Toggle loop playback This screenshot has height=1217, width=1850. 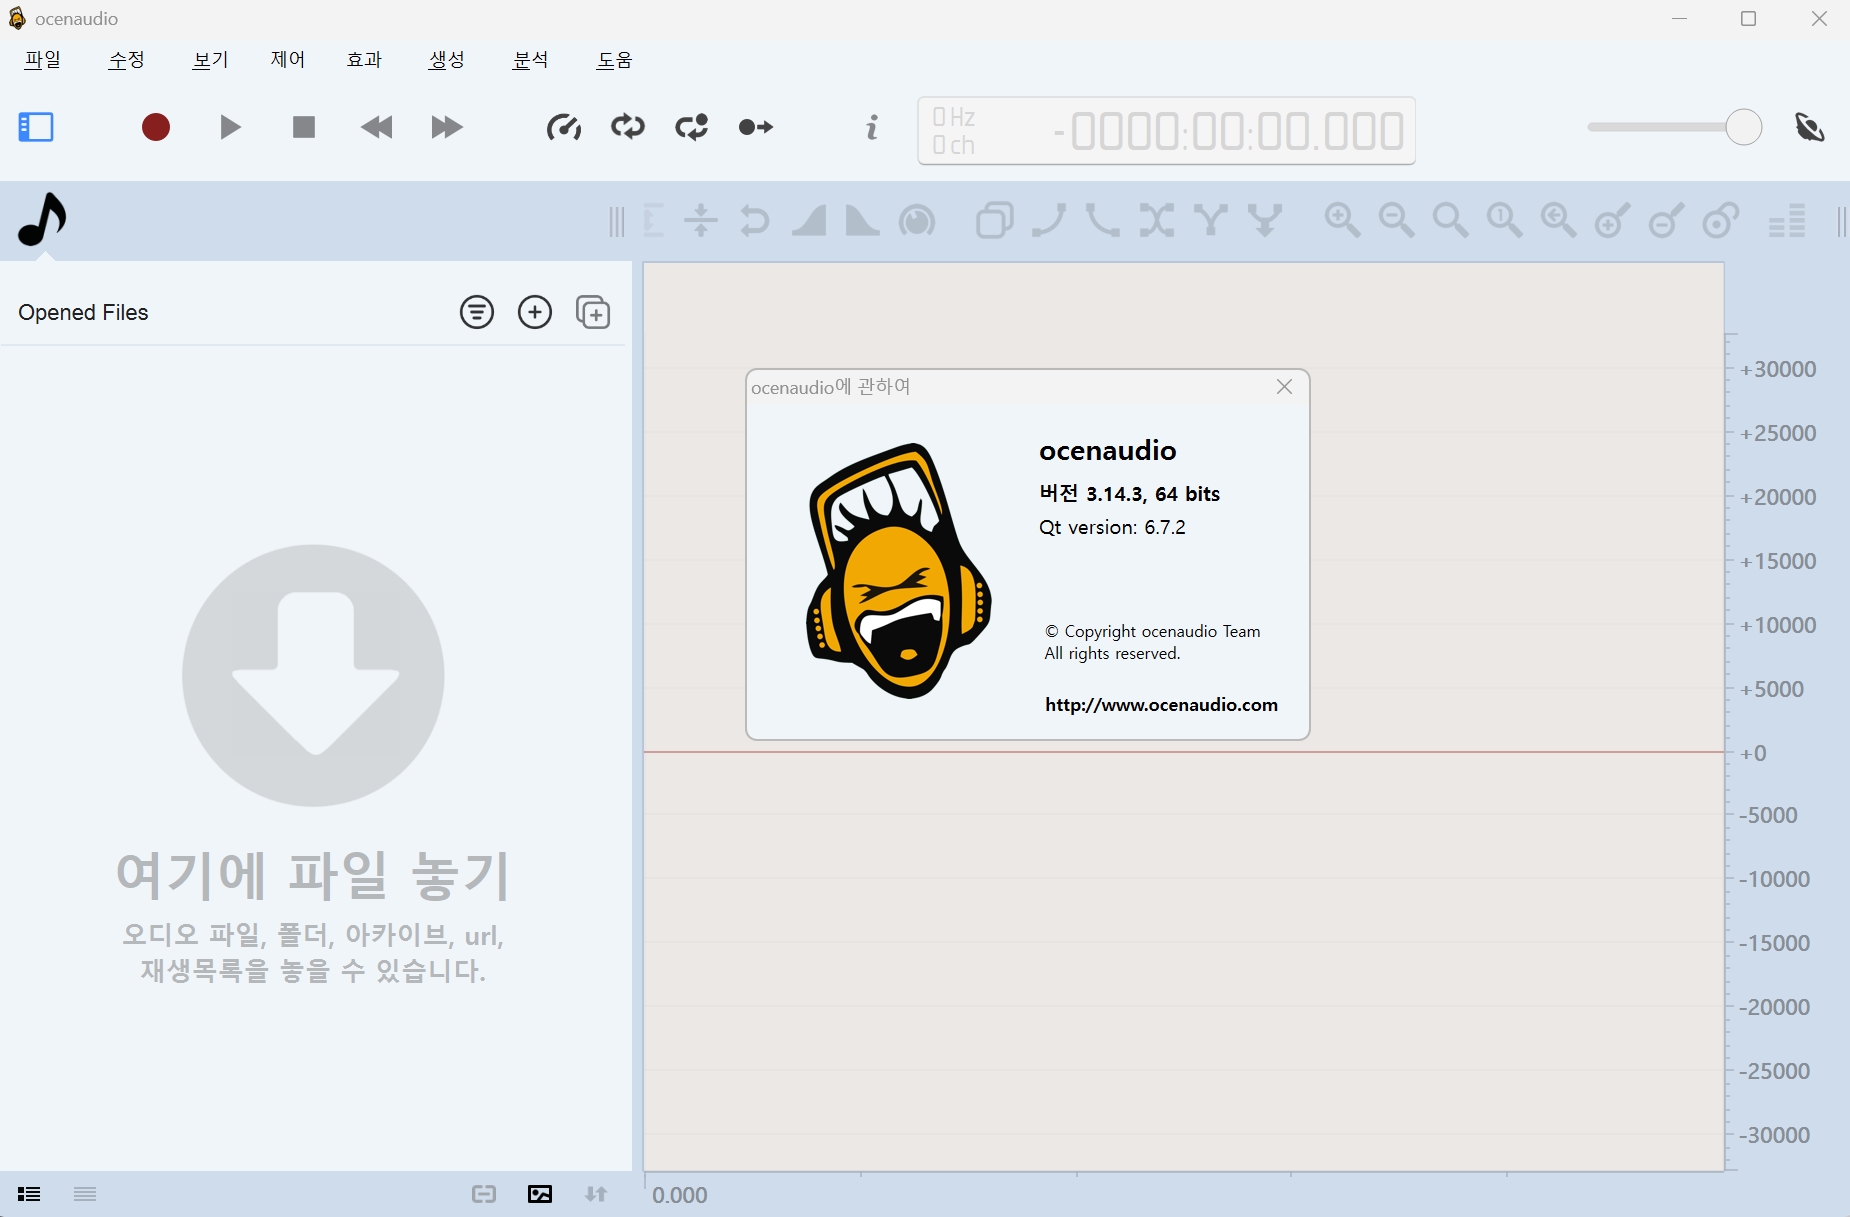click(628, 127)
